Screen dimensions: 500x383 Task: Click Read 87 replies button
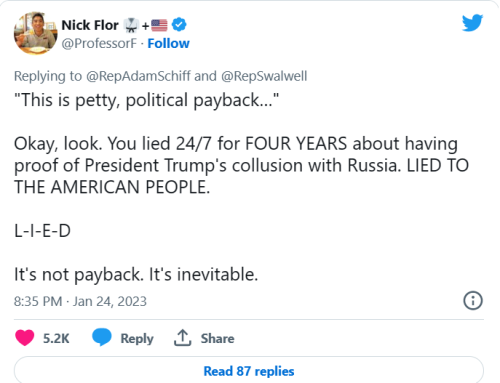pos(249,370)
